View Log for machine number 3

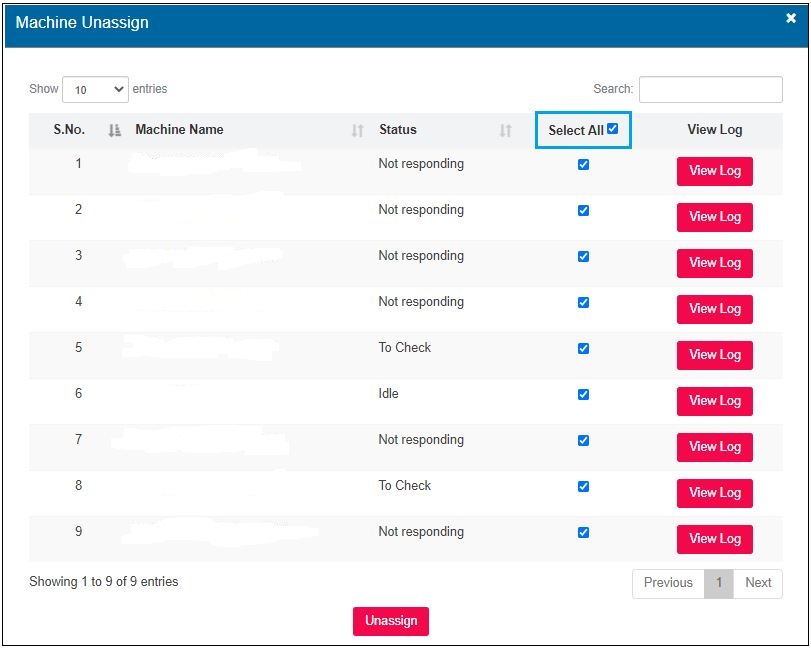tap(714, 263)
